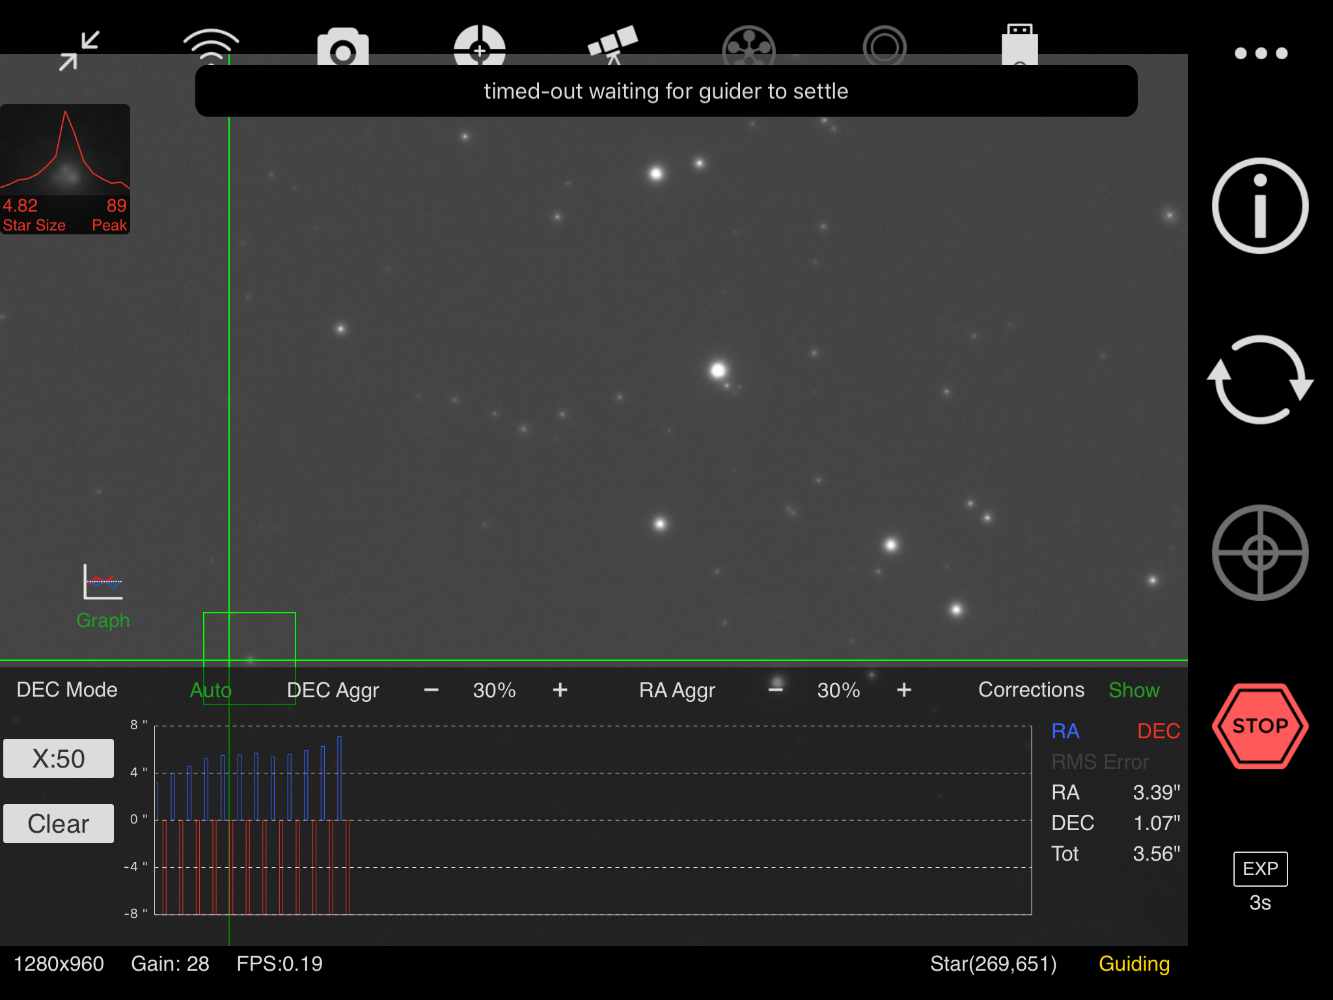Dismiss the timed-out guider notification
This screenshot has width=1333, height=1000.
(666, 91)
